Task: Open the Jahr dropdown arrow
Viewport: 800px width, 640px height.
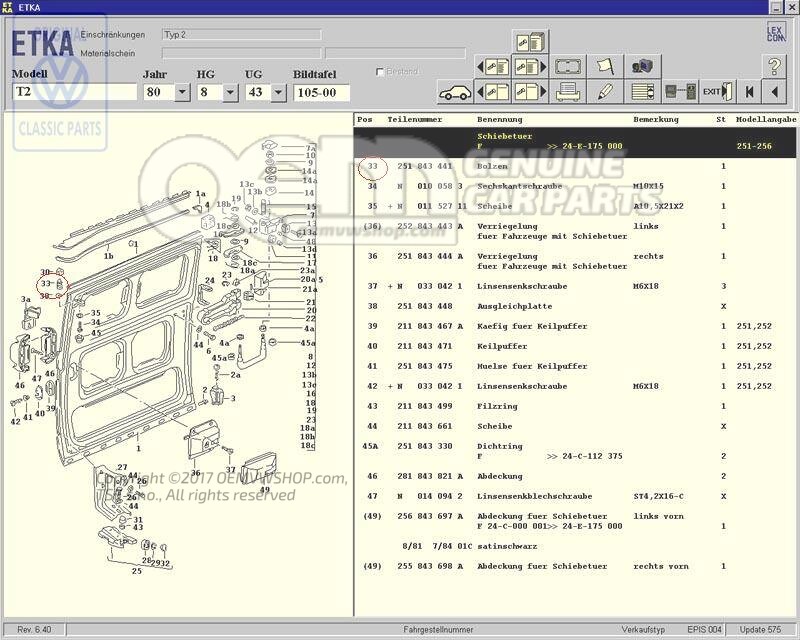Action: 182,92
